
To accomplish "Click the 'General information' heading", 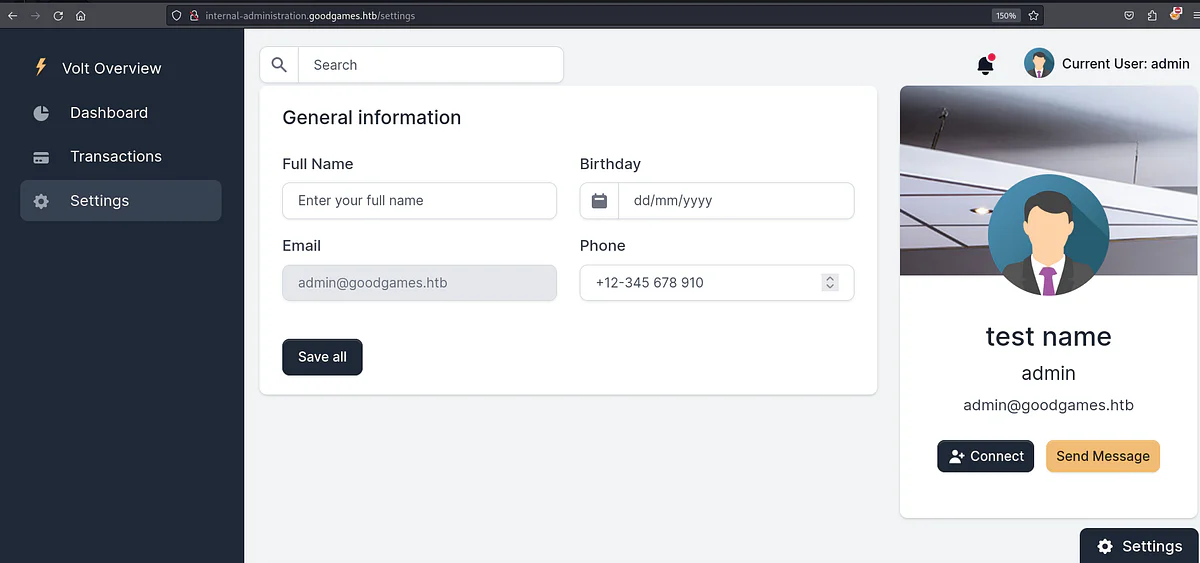I will pyautogui.click(x=372, y=118).
